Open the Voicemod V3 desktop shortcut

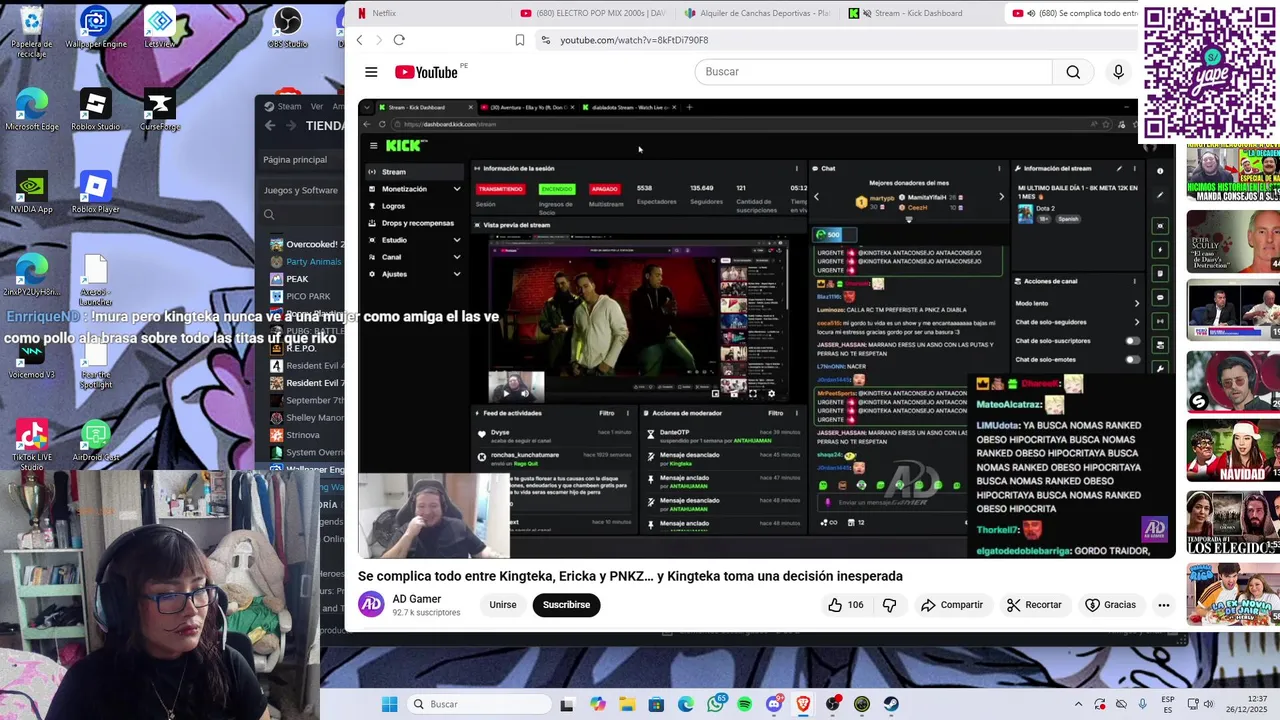pos(31,360)
